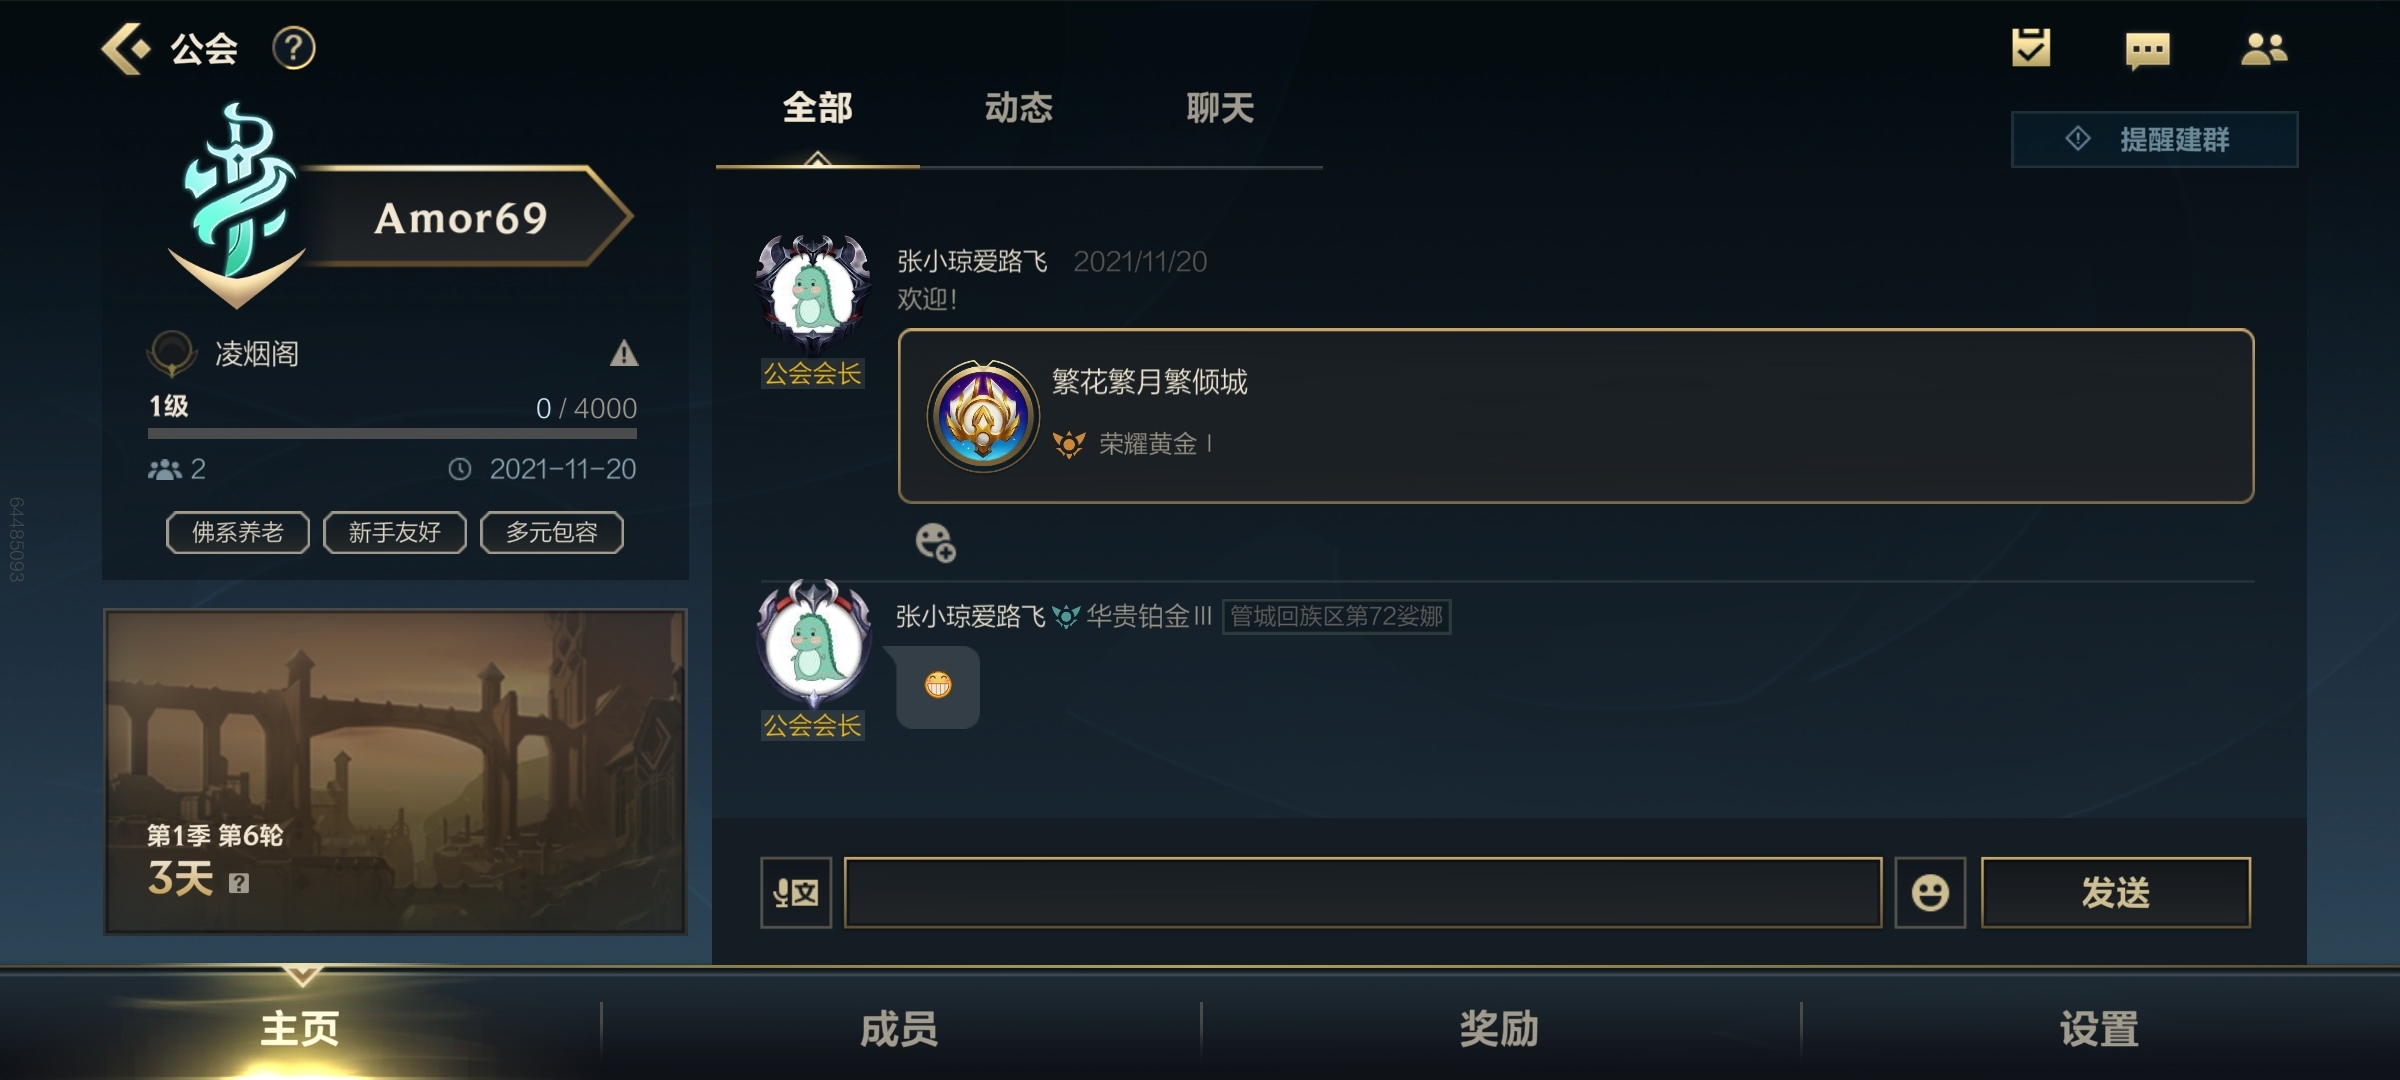Open the 设置 bottom tab
The width and height of the screenshot is (2400, 1080).
pyautogui.click(x=2100, y=1028)
